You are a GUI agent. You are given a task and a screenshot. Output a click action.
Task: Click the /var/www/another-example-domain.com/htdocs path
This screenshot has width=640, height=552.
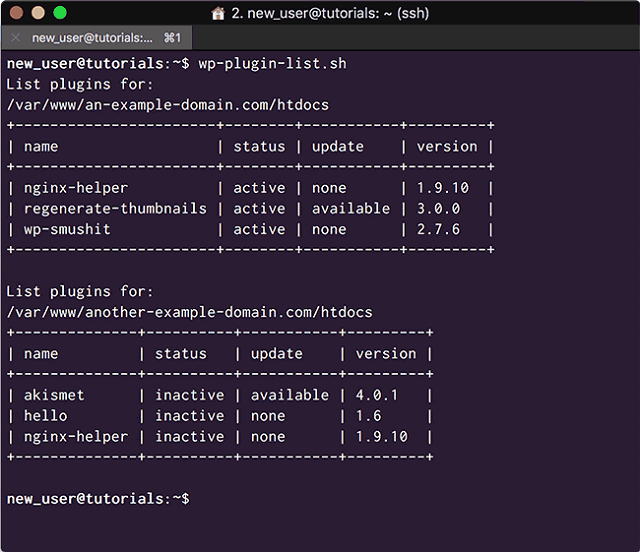click(189, 312)
